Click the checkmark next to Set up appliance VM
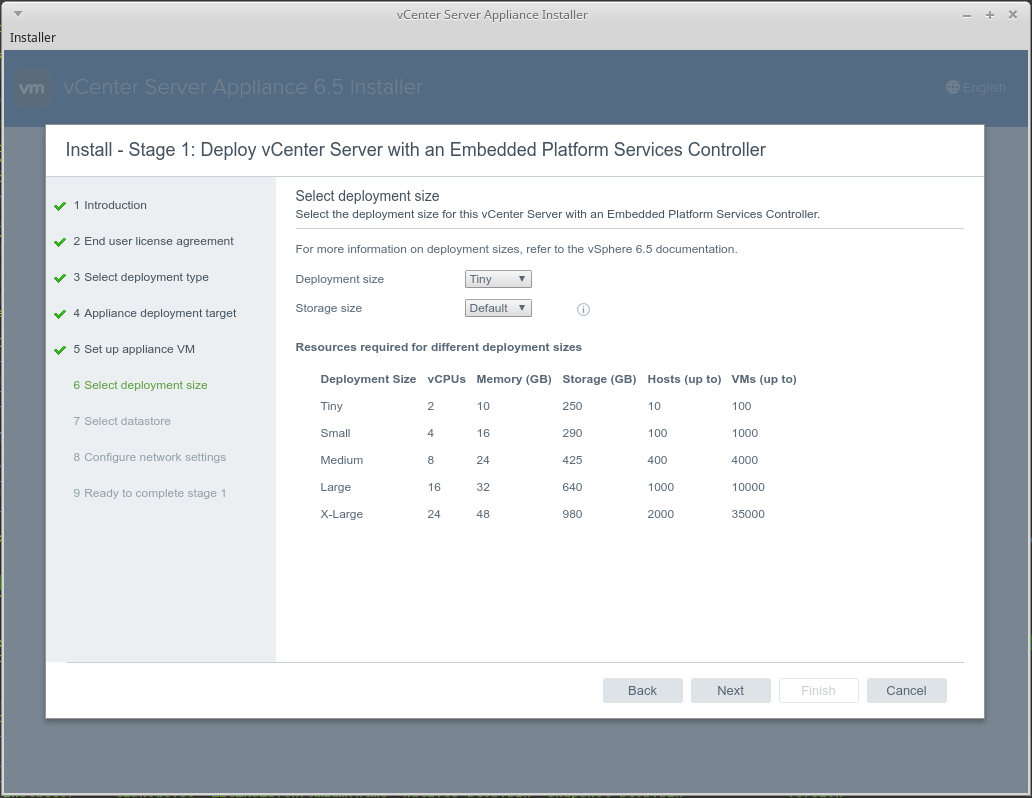 (x=60, y=350)
